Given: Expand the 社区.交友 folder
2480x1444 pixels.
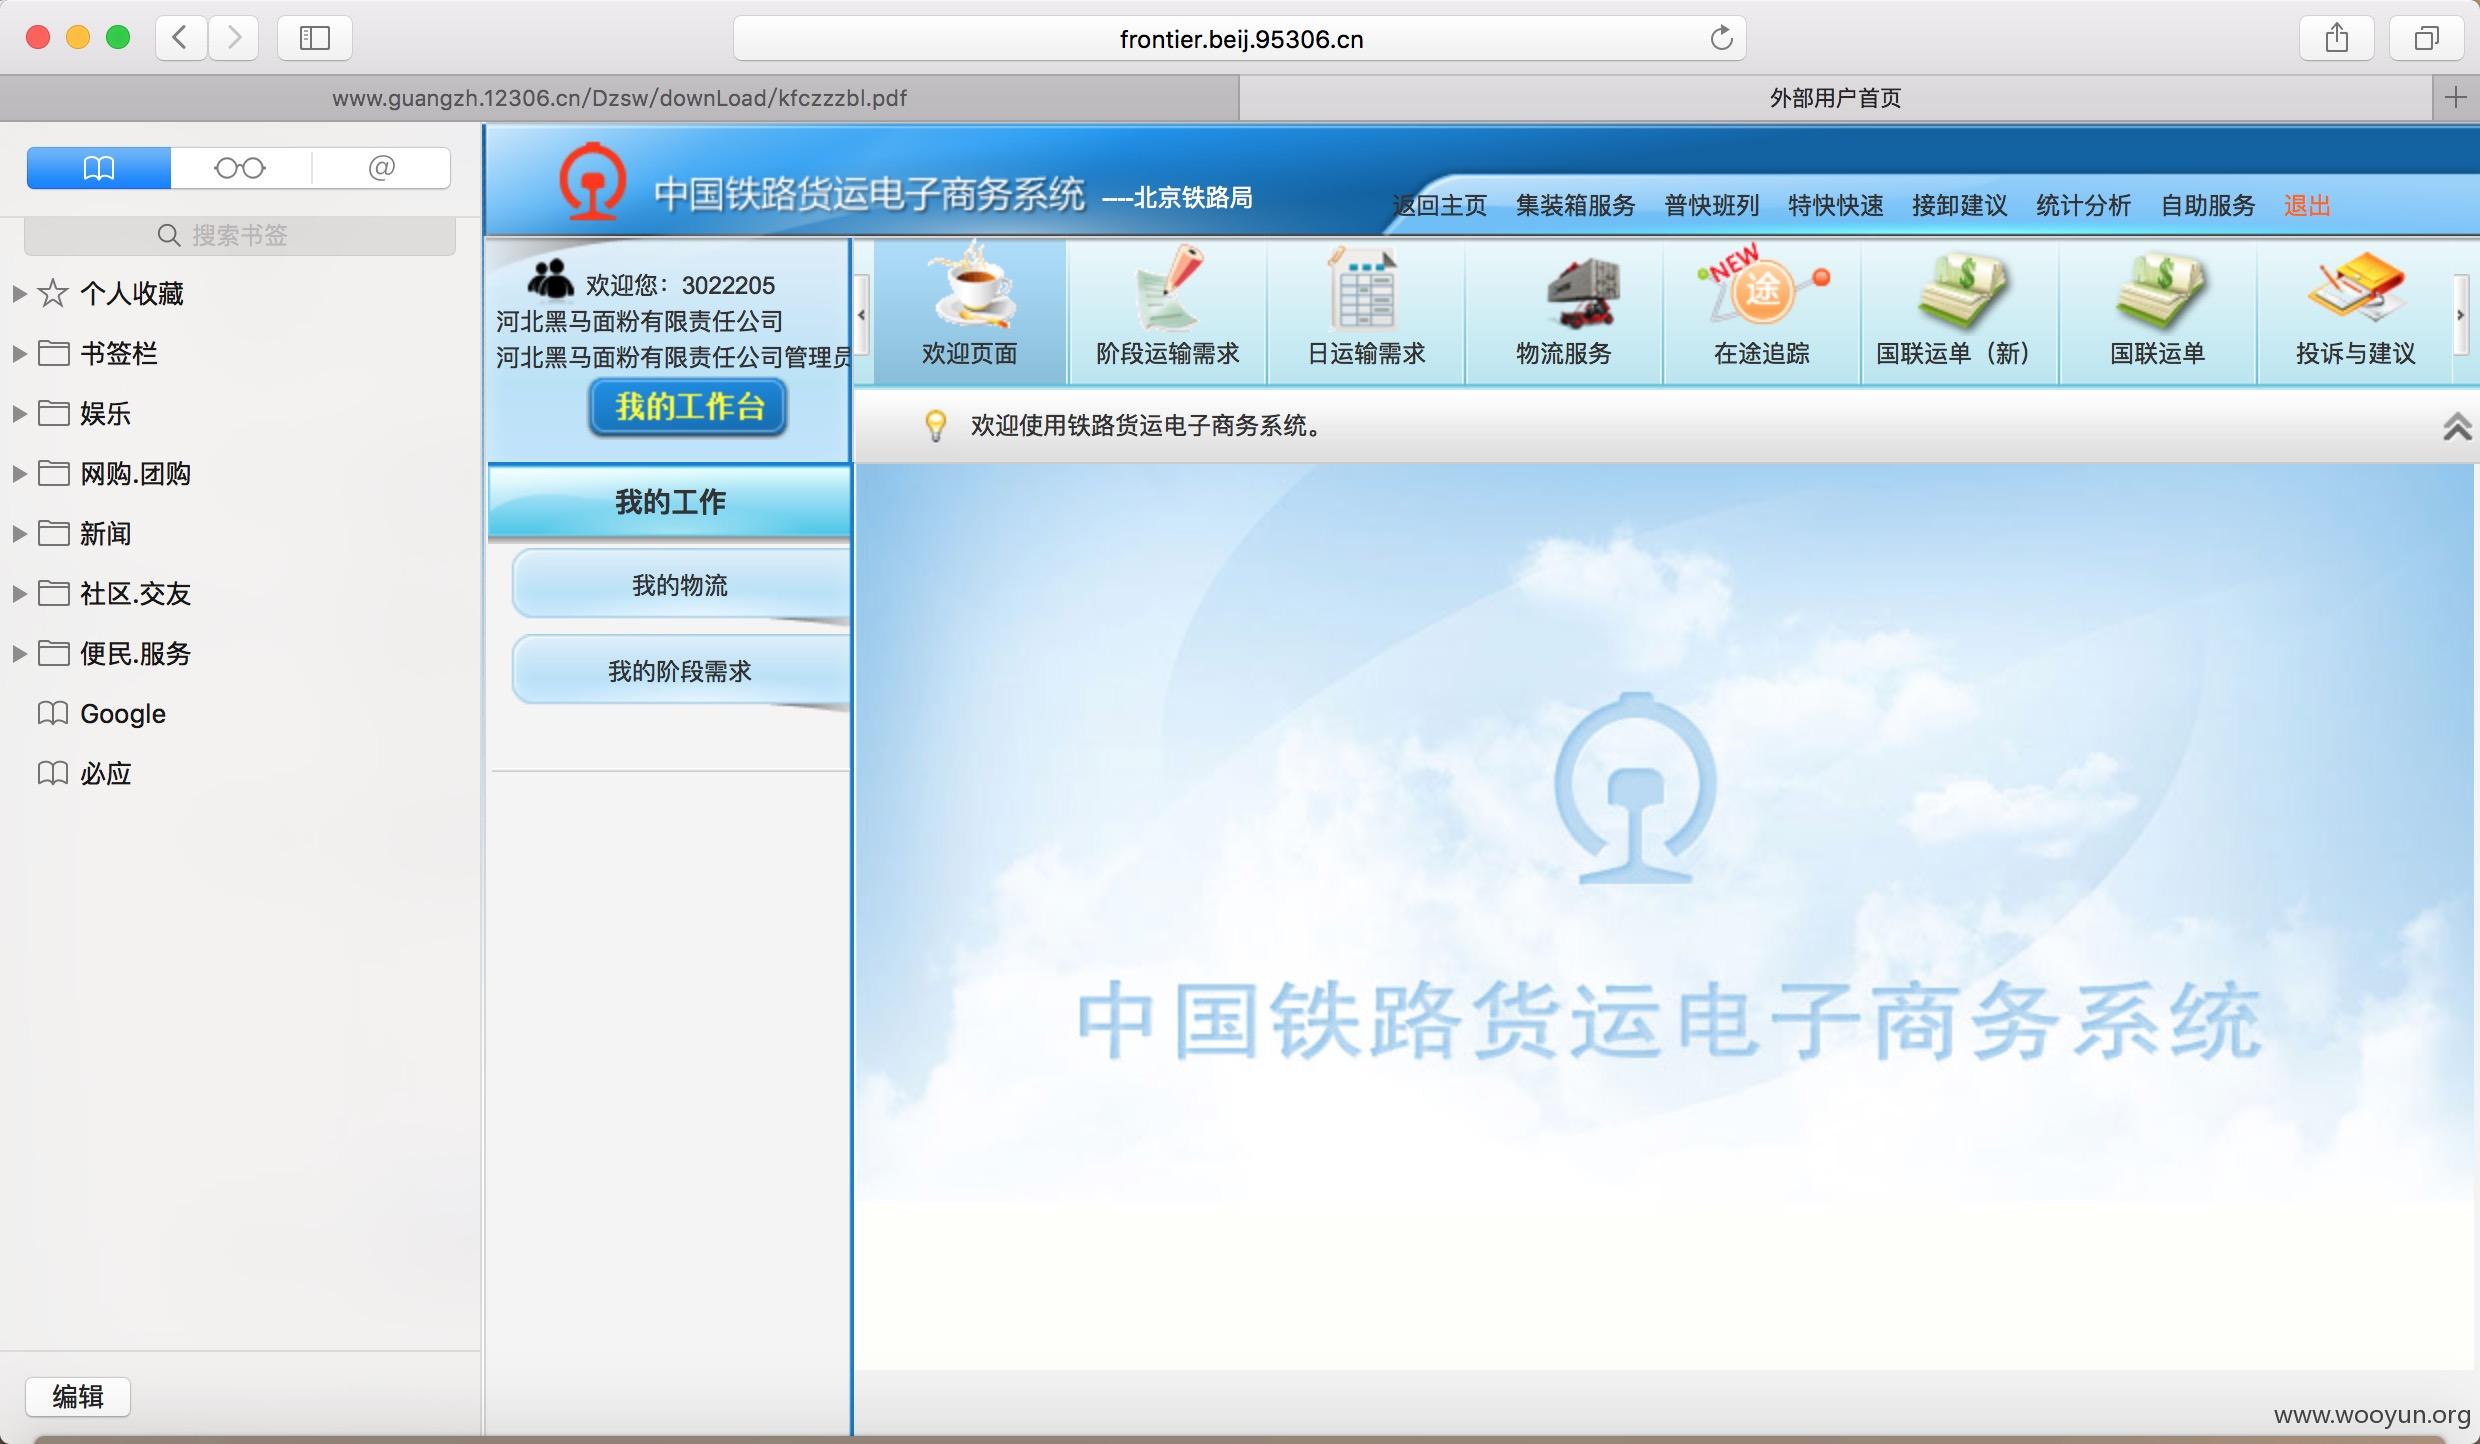Looking at the screenshot, I should (18, 593).
